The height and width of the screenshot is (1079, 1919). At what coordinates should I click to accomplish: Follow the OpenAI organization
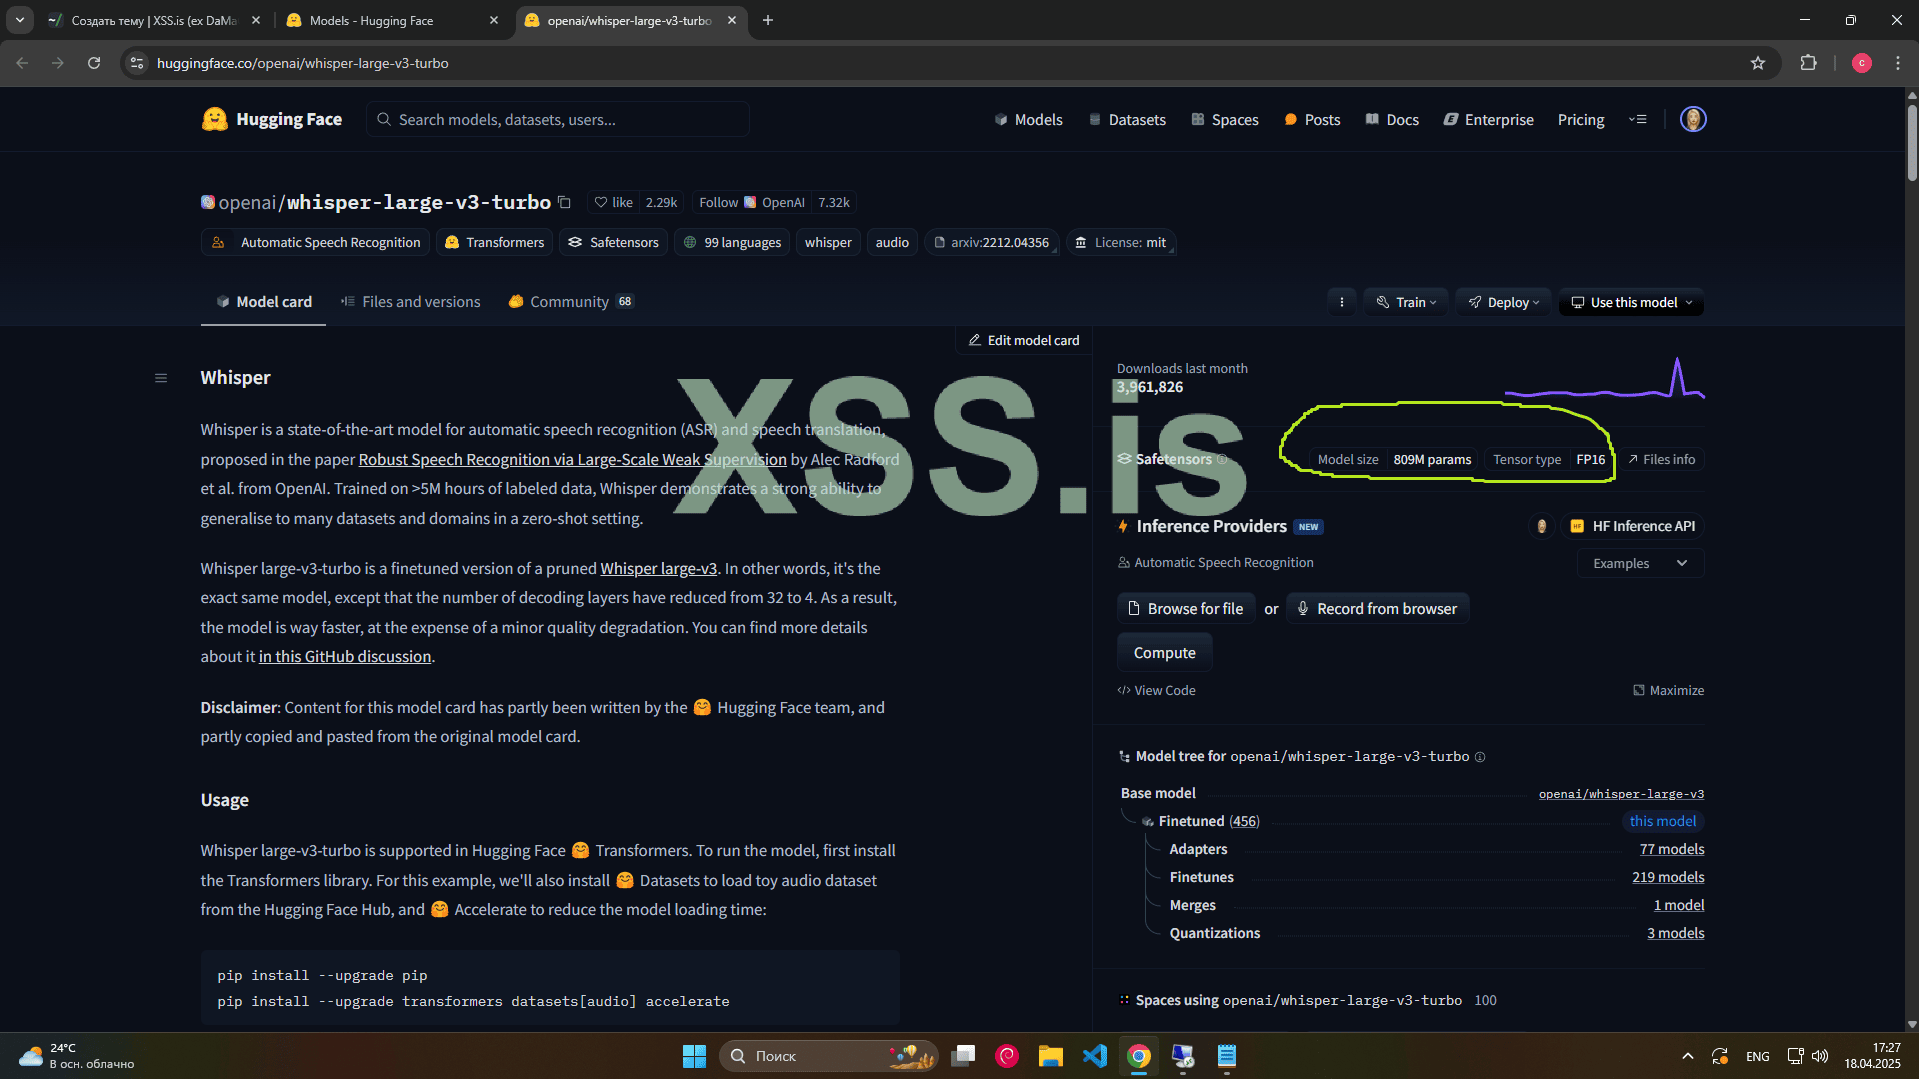(x=751, y=202)
